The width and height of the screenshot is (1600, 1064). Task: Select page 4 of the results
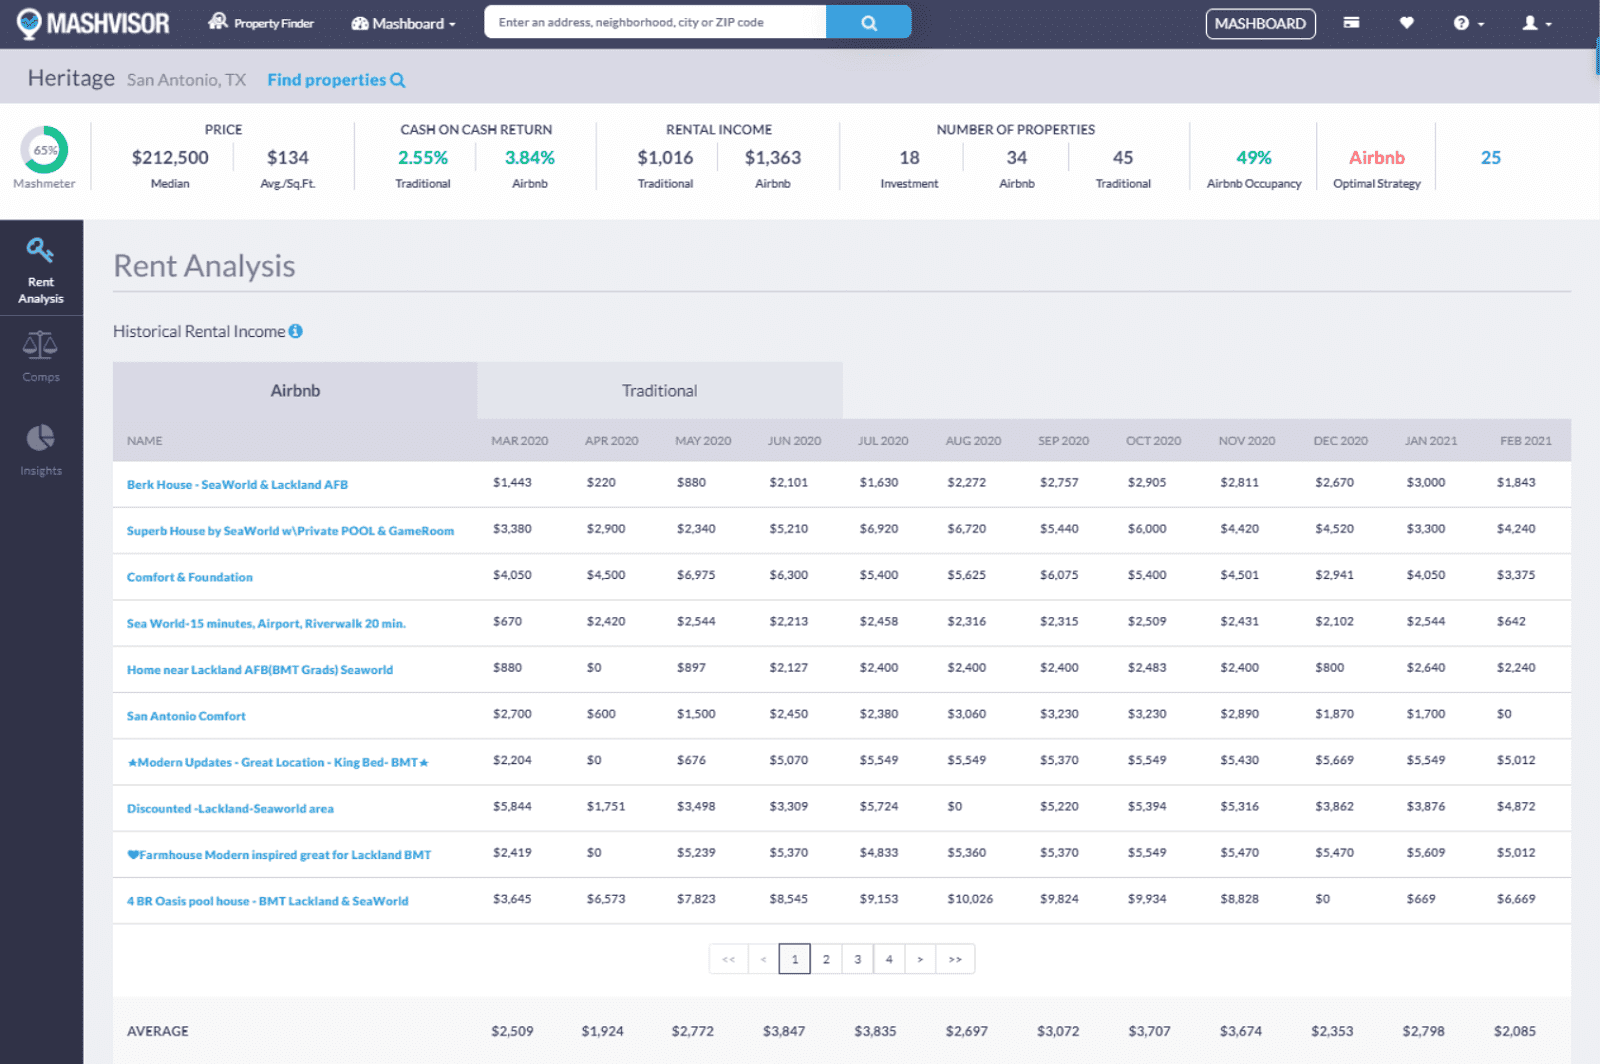(889, 958)
